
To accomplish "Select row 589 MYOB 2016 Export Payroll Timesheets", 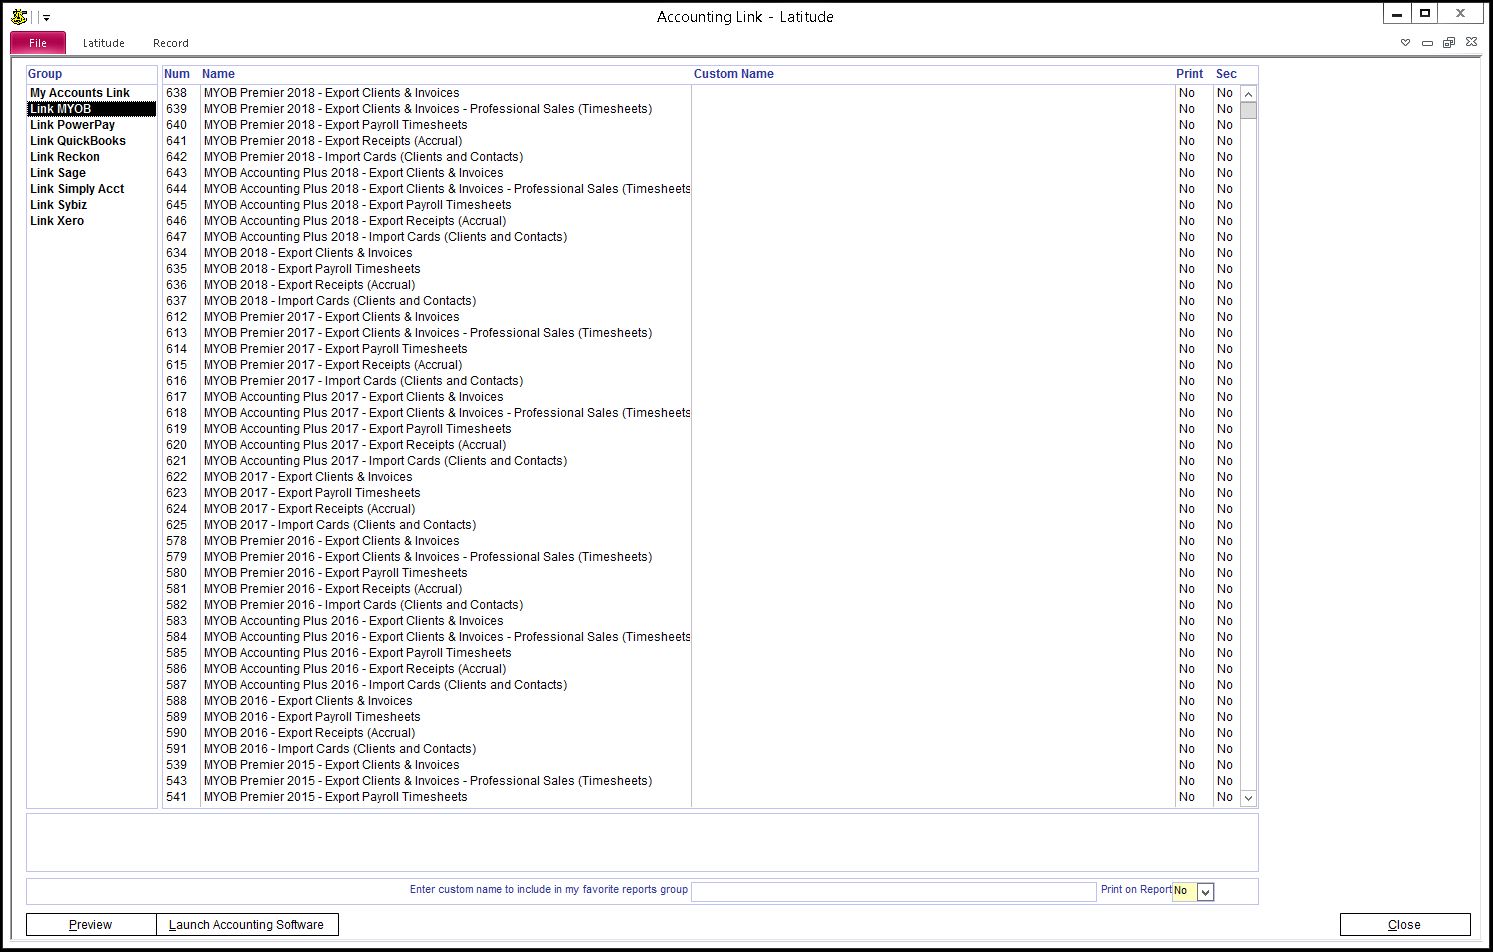I will [700, 717].
